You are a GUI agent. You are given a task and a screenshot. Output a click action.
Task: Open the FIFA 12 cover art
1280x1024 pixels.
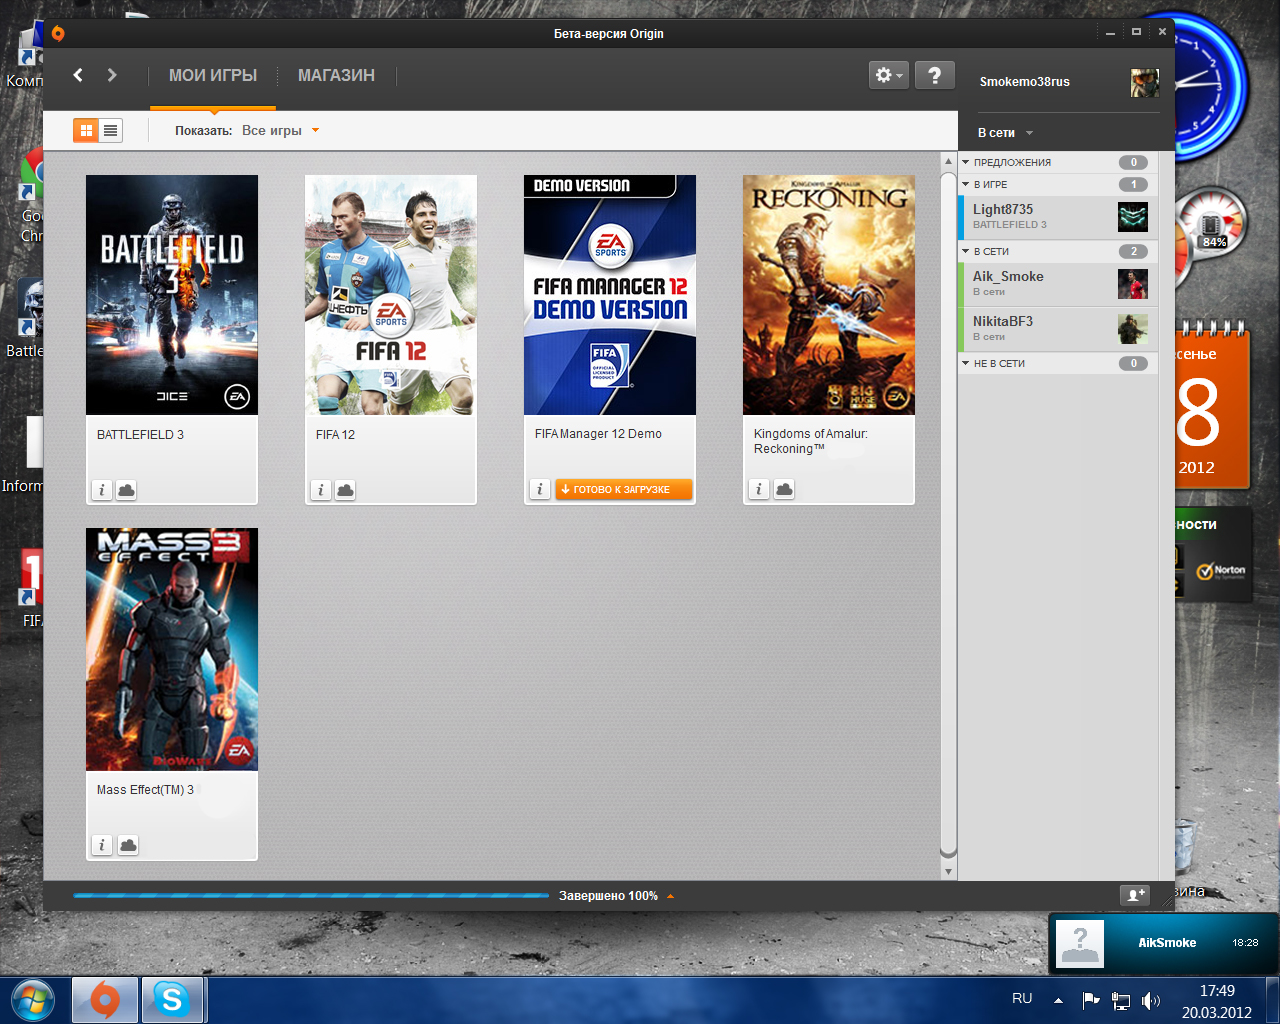tap(391, 295)
